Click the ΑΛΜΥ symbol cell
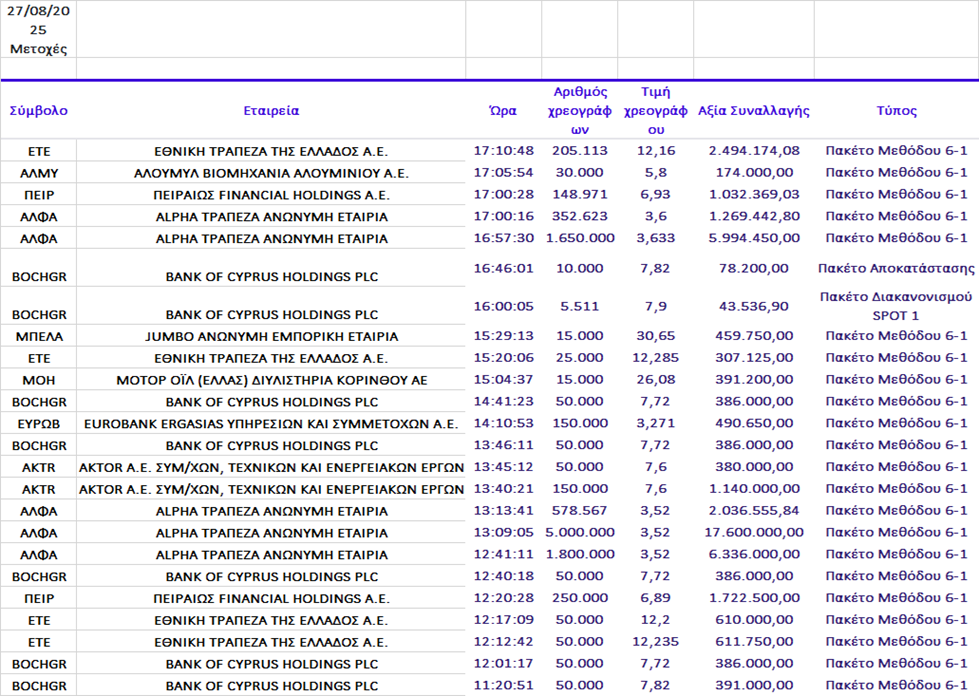979x696 pixels. [x=38, y=173]
